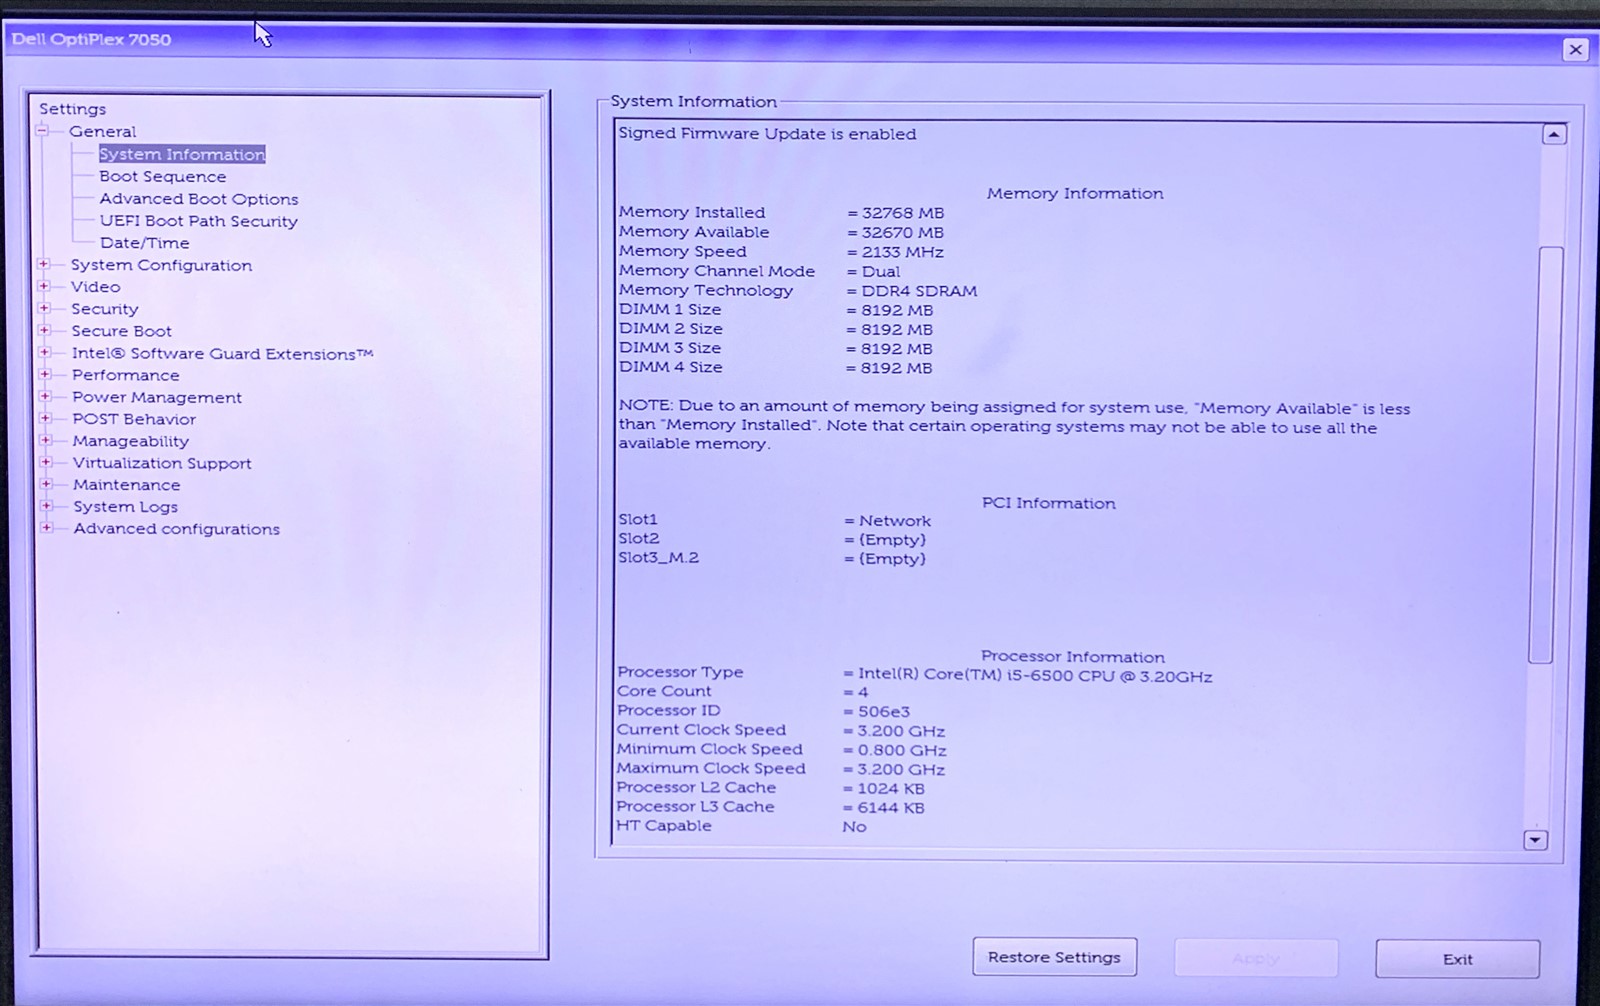Open the Security category
1600x1006 pixels.
tap(104, 309)
